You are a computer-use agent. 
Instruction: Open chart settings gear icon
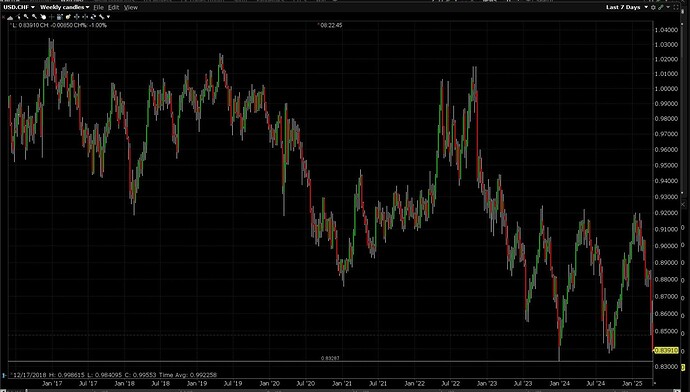tap(653, 7)
